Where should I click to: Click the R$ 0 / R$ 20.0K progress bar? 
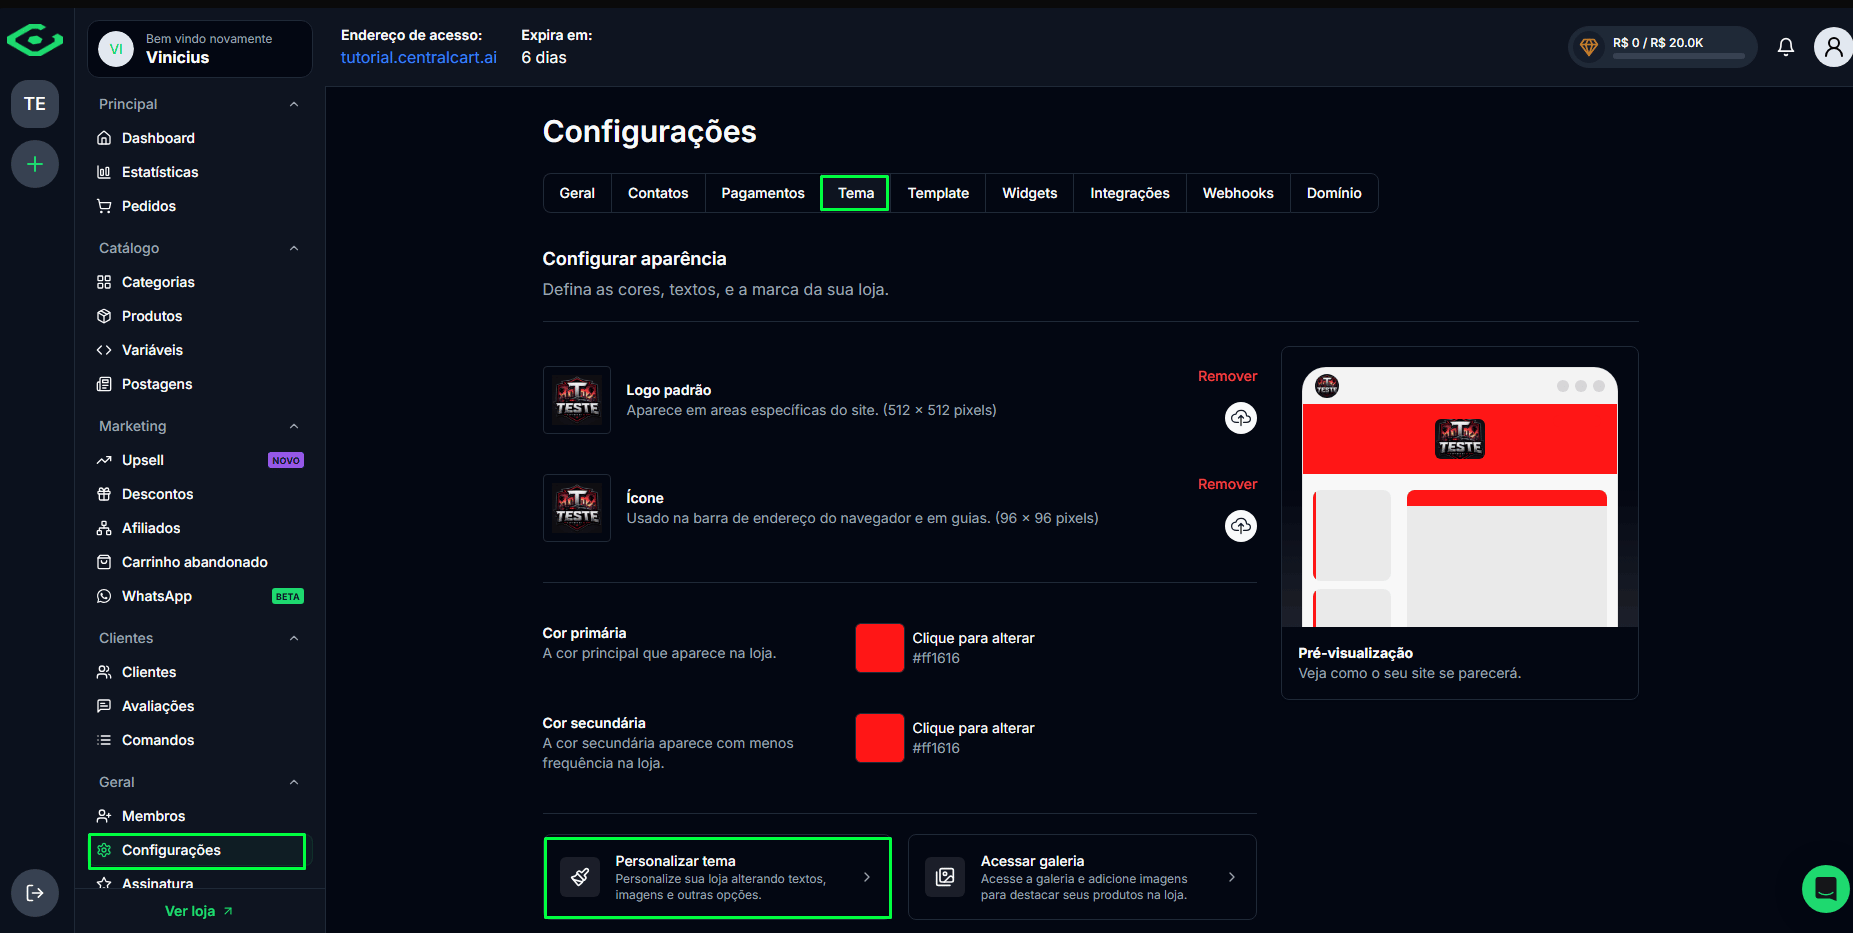[1679, 56]
